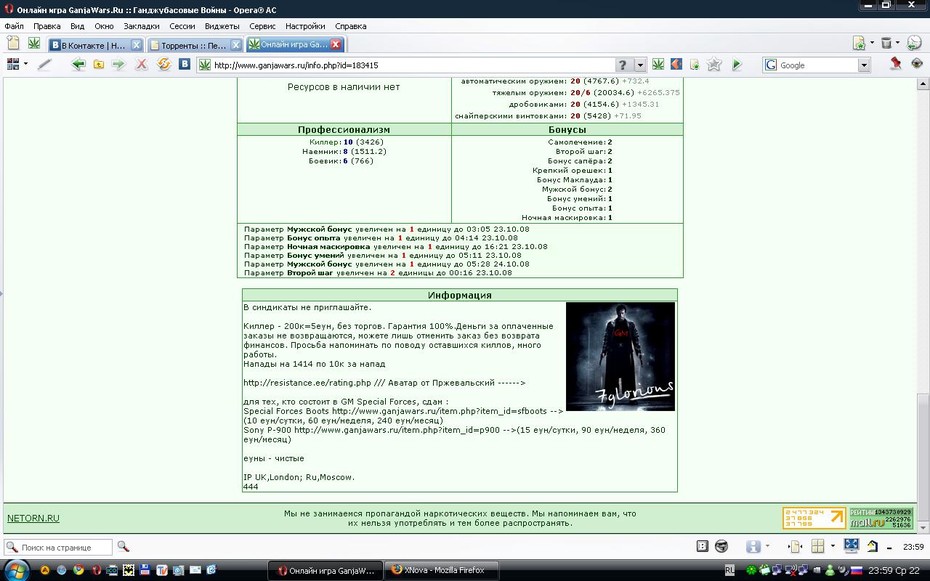Click the clock history icon at top right
The image size is (930, 581).
[915, 42]
